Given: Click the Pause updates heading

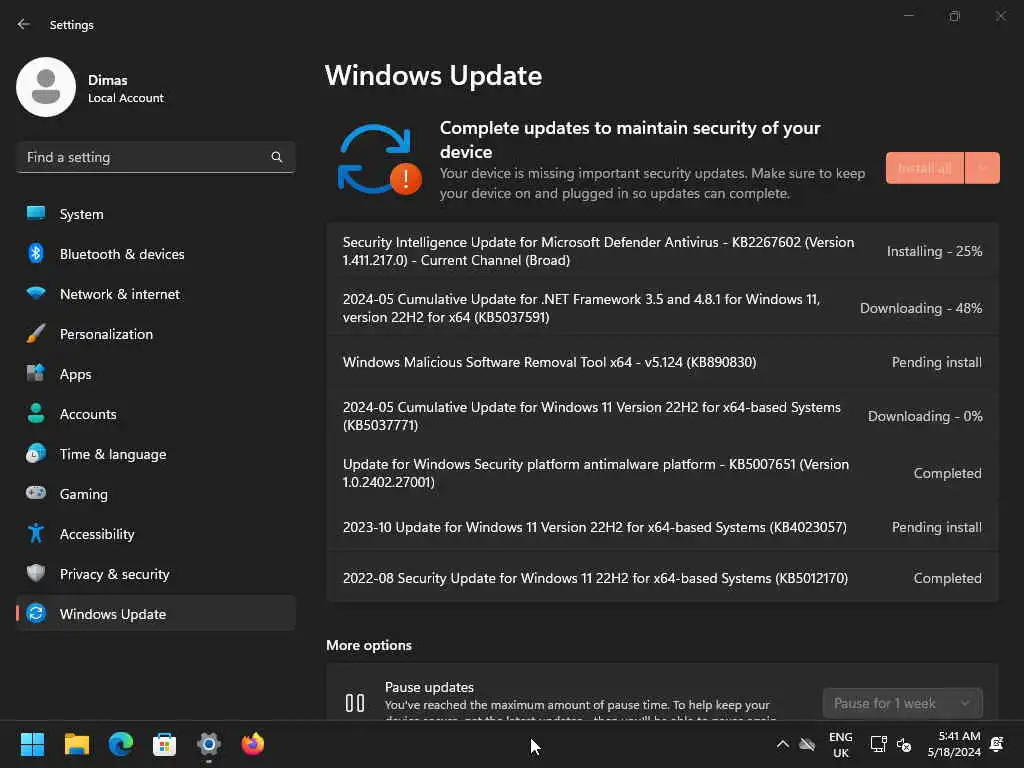Looking at the screenshot, I should [429, 687].
